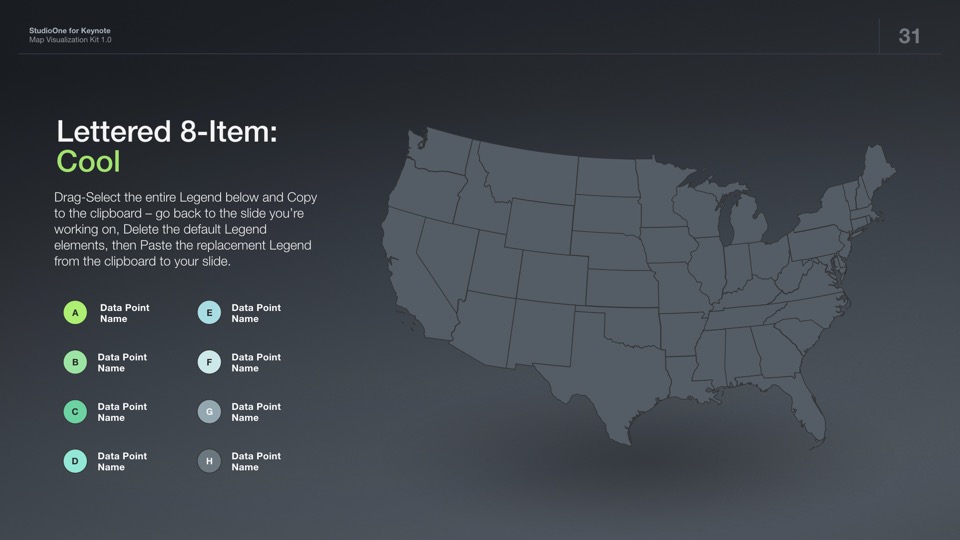Select the pale legend circle F
960x540 pixels.
209,362
